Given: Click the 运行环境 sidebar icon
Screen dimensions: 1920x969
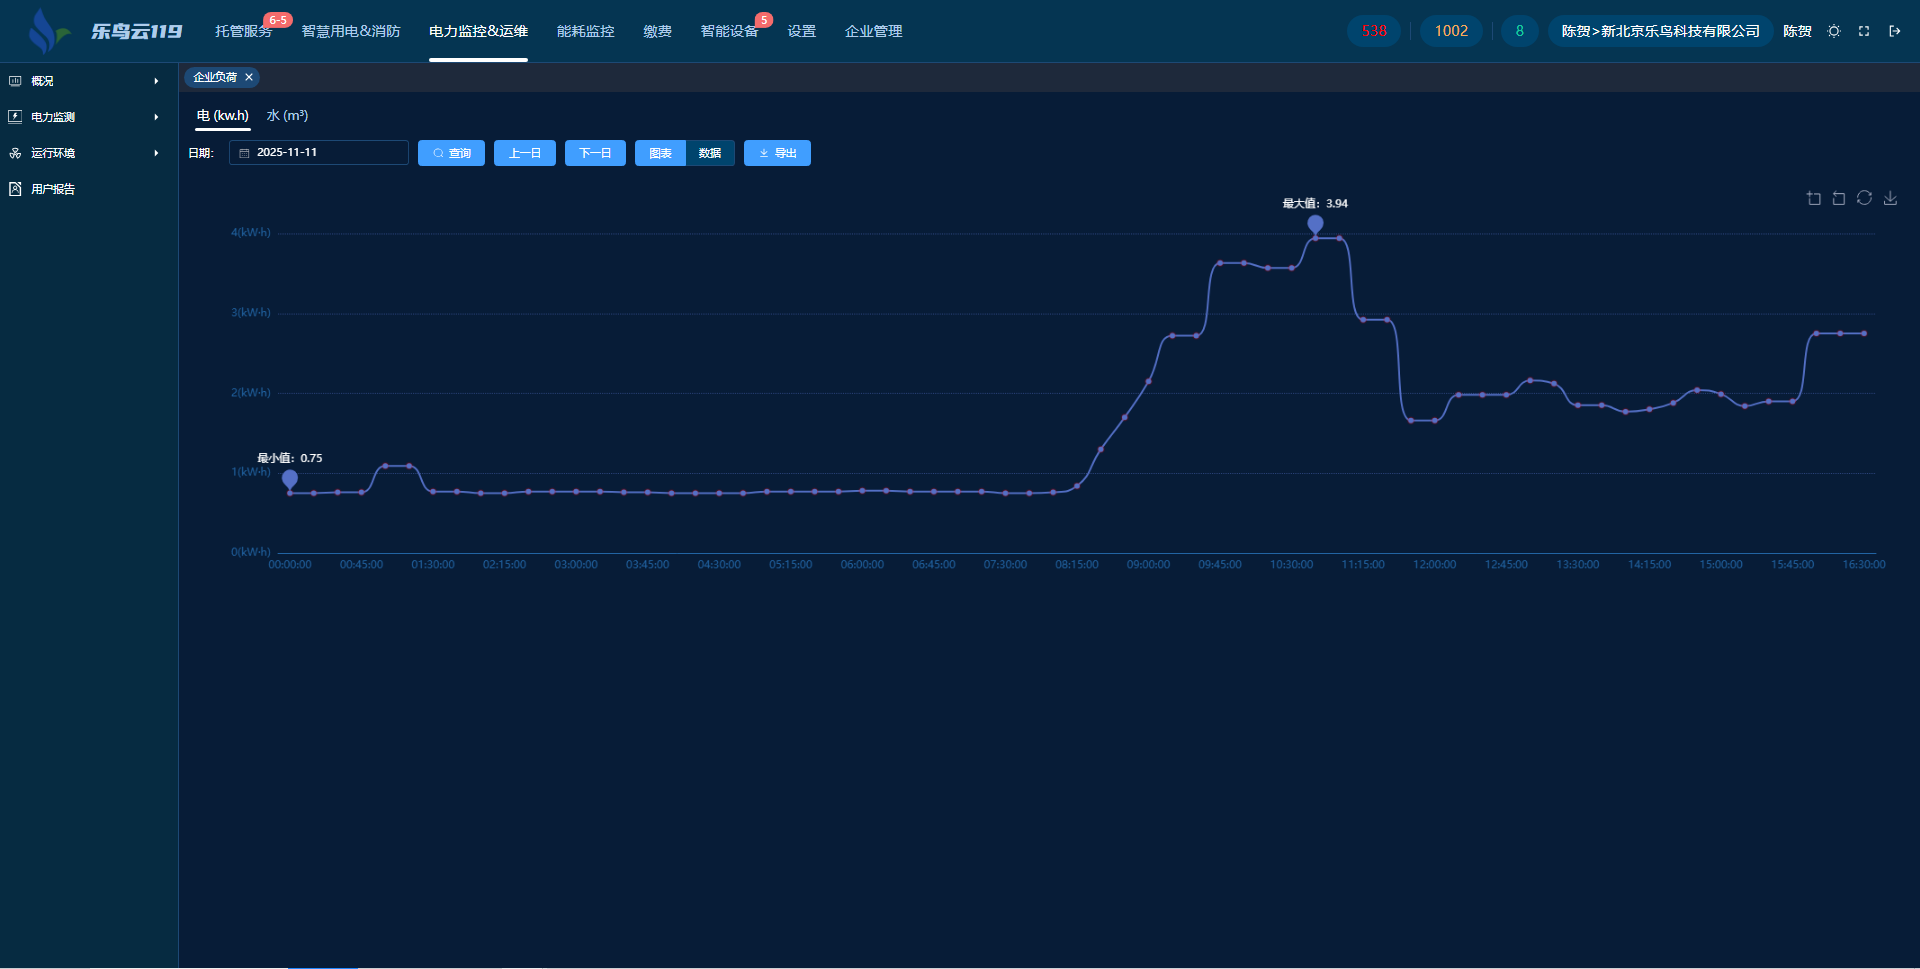Looking at the screenshot, I should 15,153.
